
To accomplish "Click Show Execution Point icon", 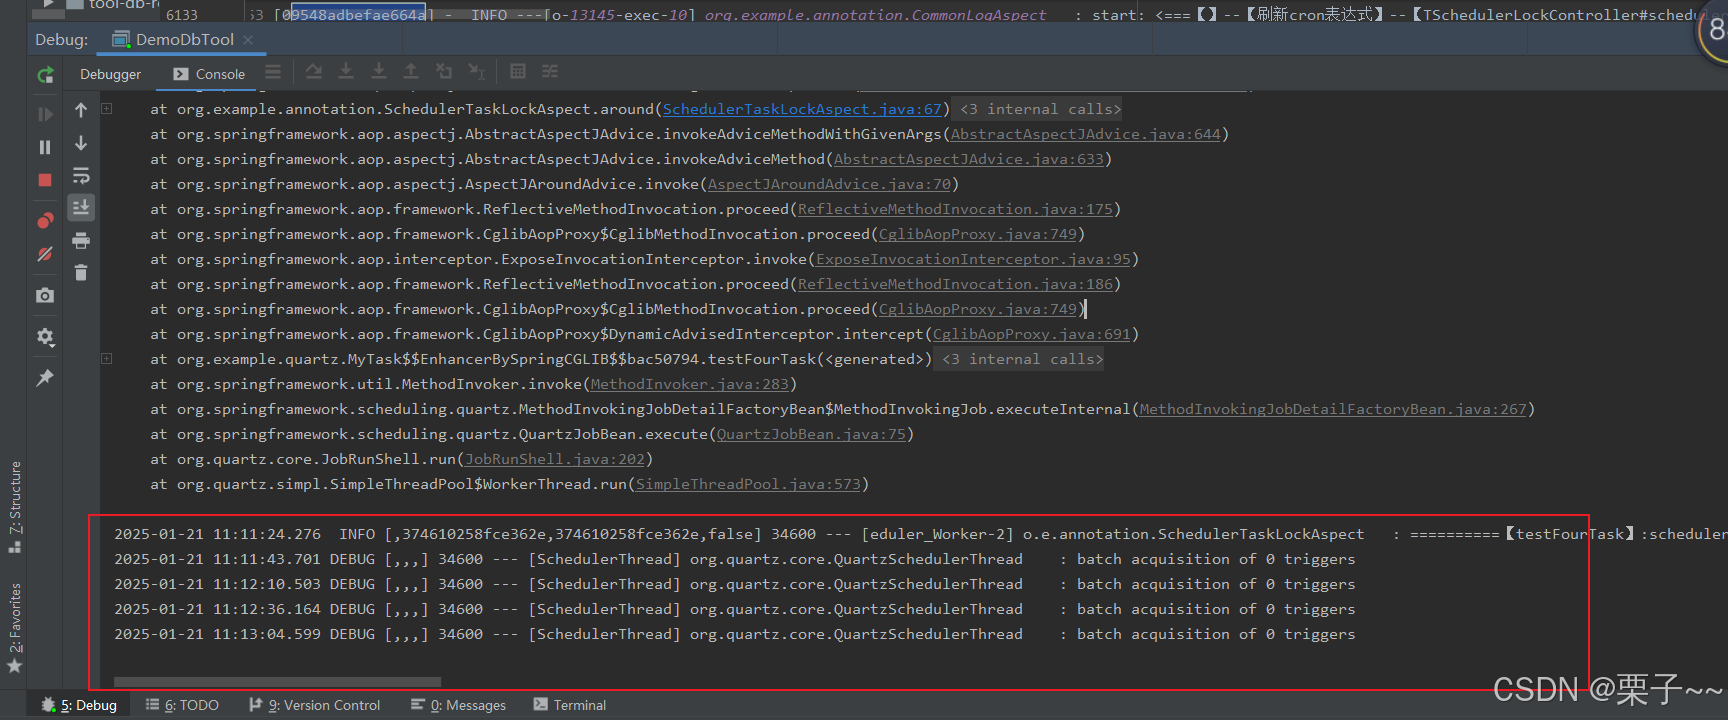I will tap(273, 72).
